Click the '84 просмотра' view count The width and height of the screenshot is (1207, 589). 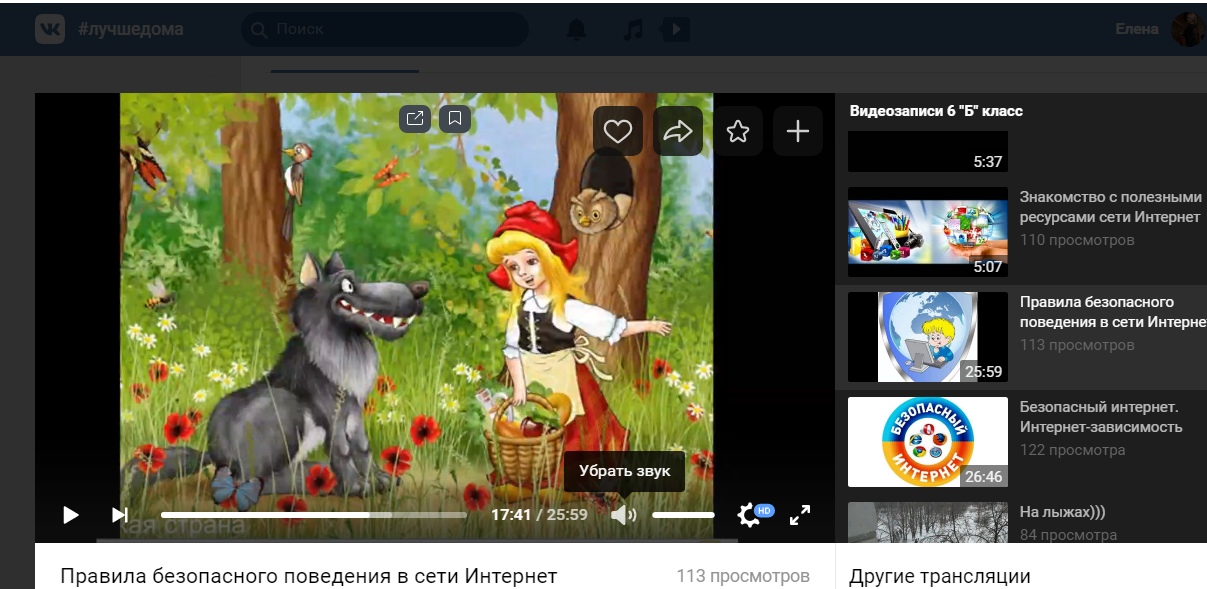pyautogui.click(x=1068, y=535)
